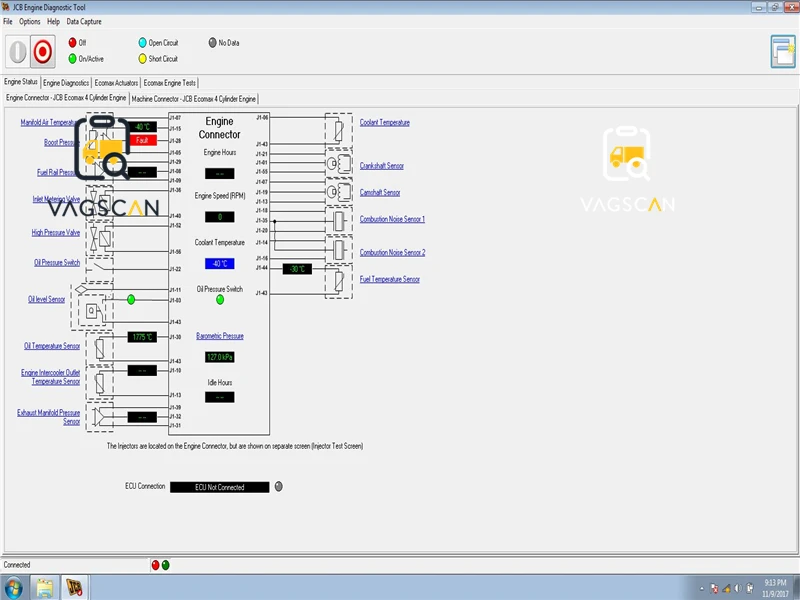Open the Windows Start button
This screenshot has height=600, width=800.
pos(13,587)
